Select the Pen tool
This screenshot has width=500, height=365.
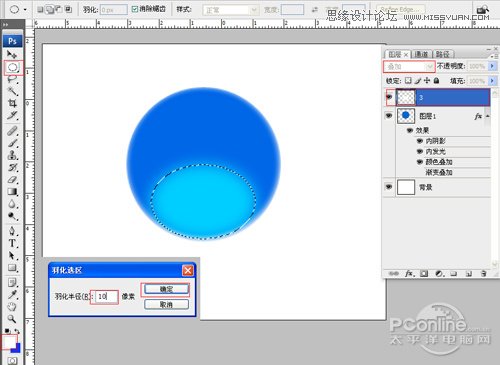(12, 231)
